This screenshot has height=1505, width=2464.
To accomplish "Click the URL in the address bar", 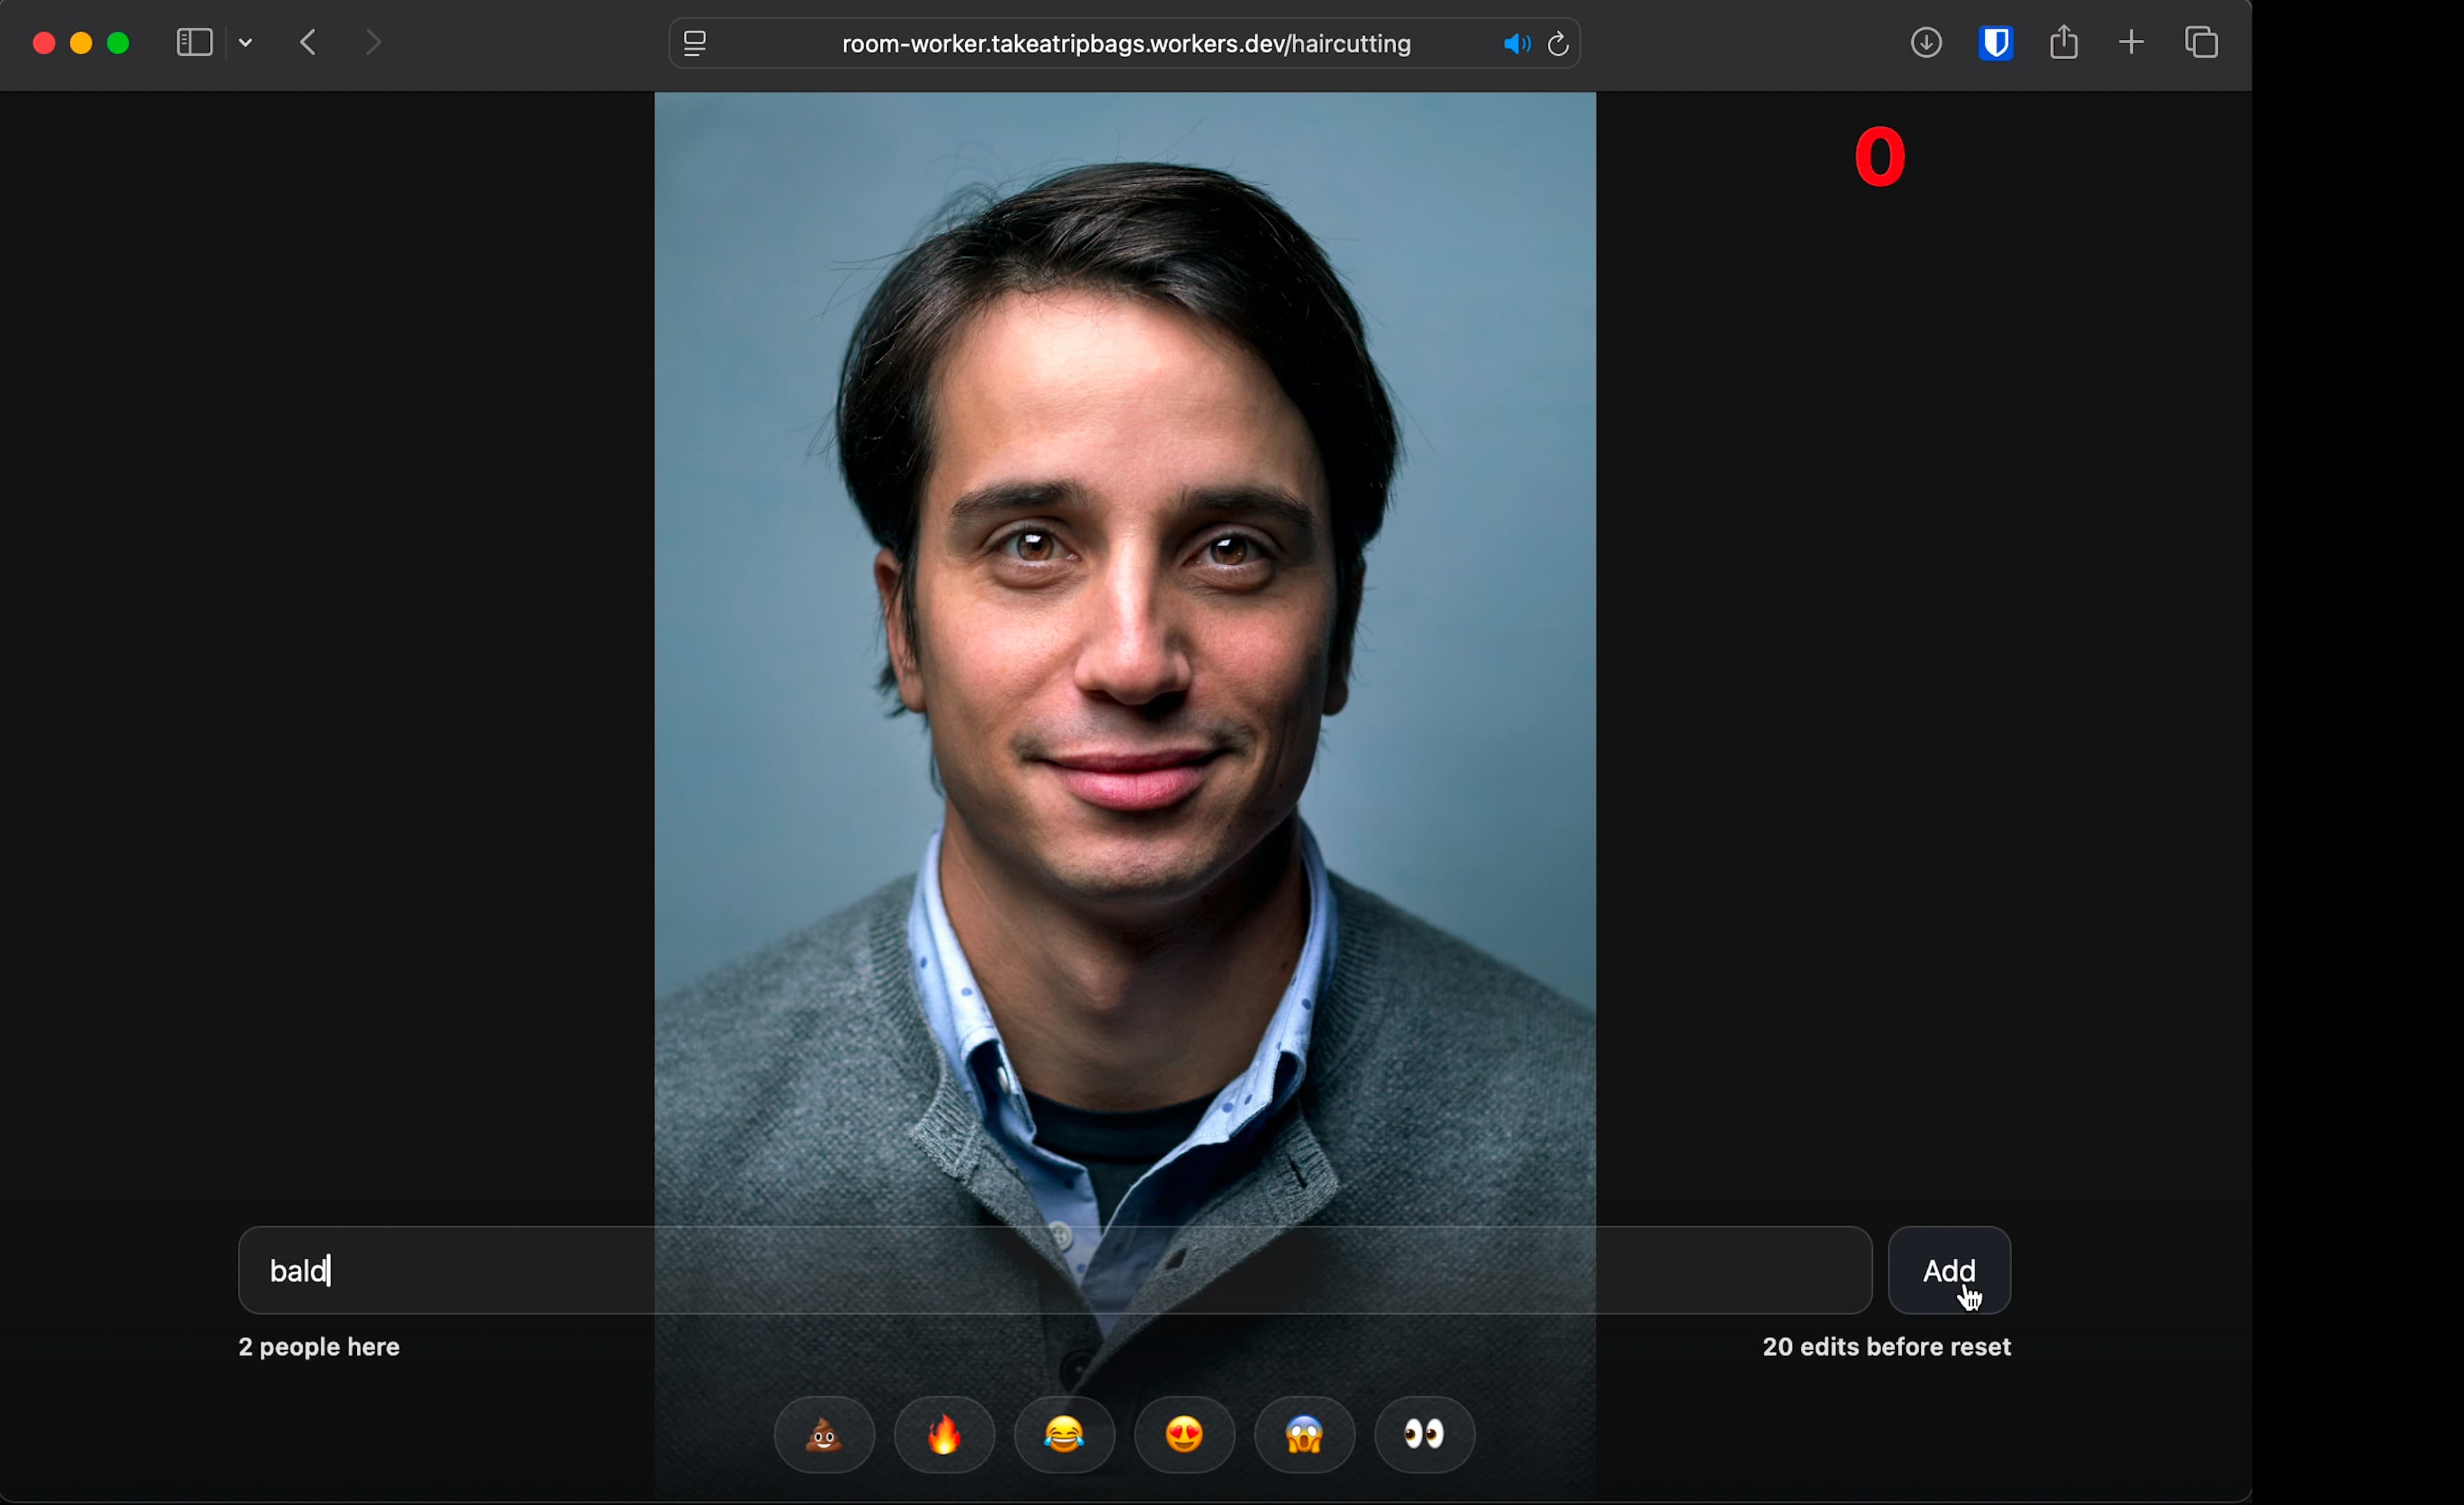I will [x=1125, y=44].
